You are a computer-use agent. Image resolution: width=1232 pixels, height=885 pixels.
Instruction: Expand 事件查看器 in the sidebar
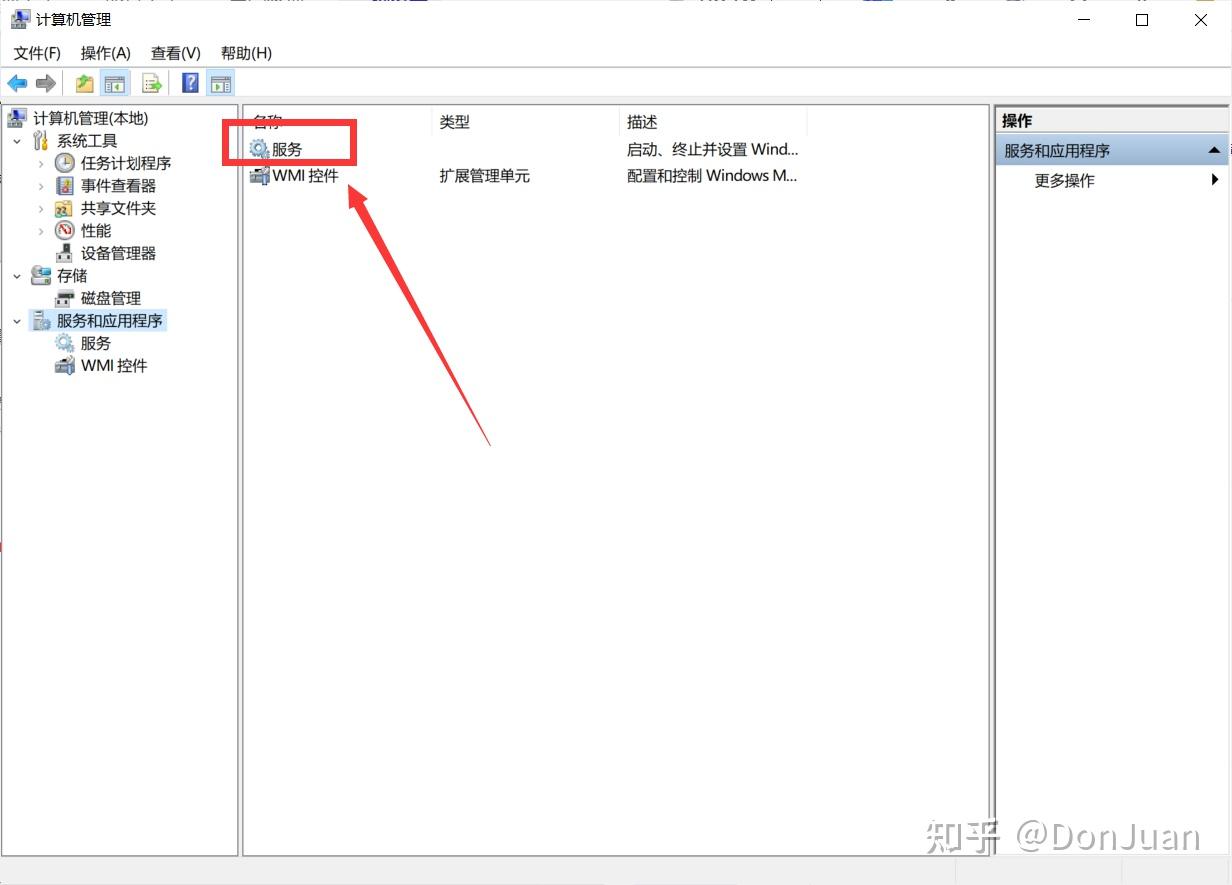click(41, 185)
